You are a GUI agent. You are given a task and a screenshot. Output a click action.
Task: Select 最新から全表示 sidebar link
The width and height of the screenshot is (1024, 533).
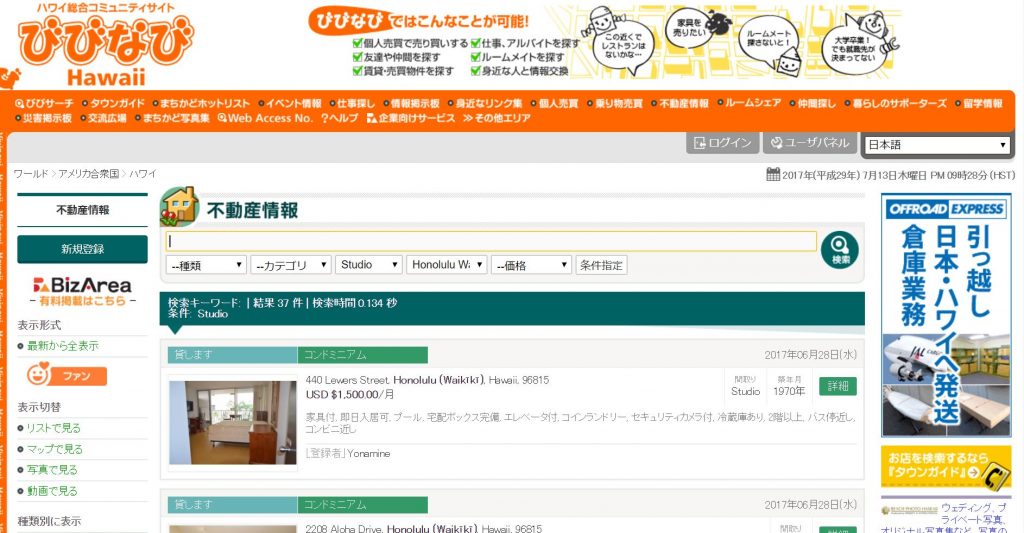[x=63, y=346]
